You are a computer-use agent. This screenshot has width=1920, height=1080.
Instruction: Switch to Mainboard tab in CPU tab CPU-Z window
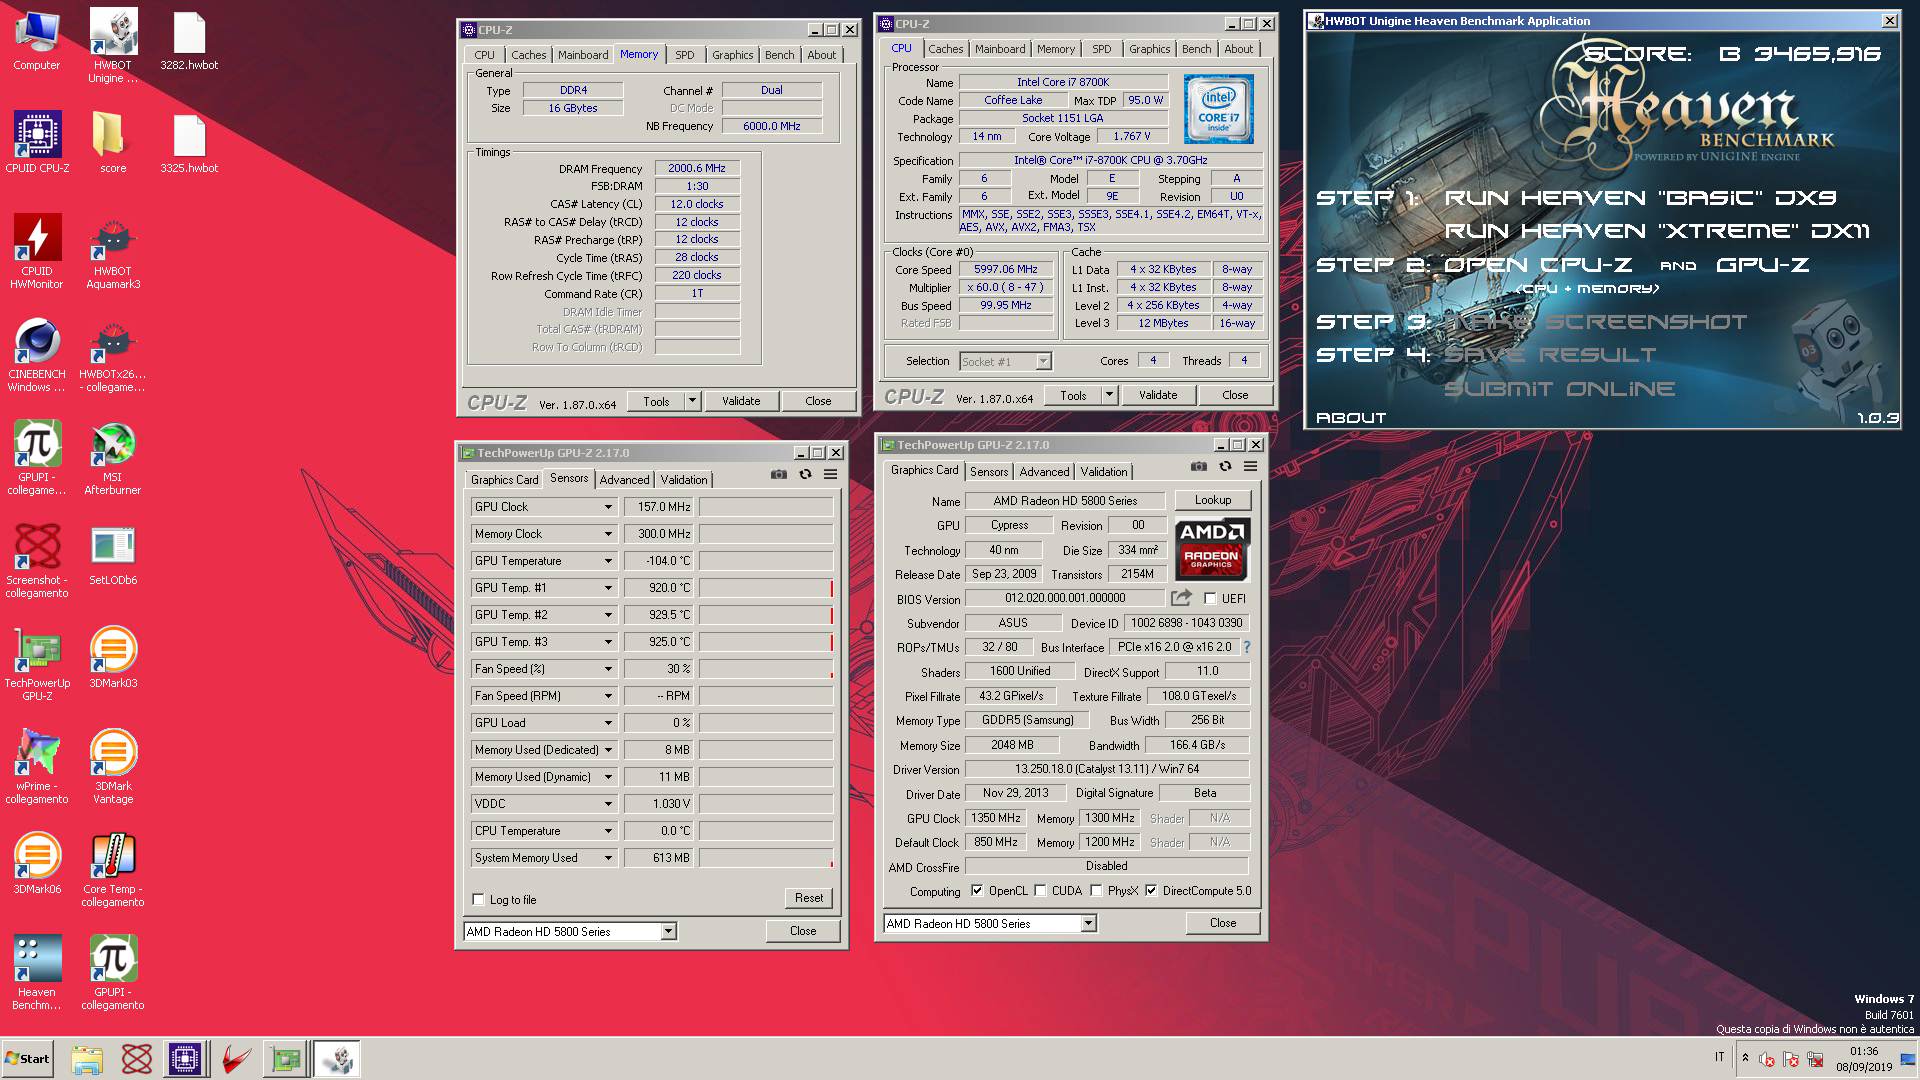(x=1000, y=49)
